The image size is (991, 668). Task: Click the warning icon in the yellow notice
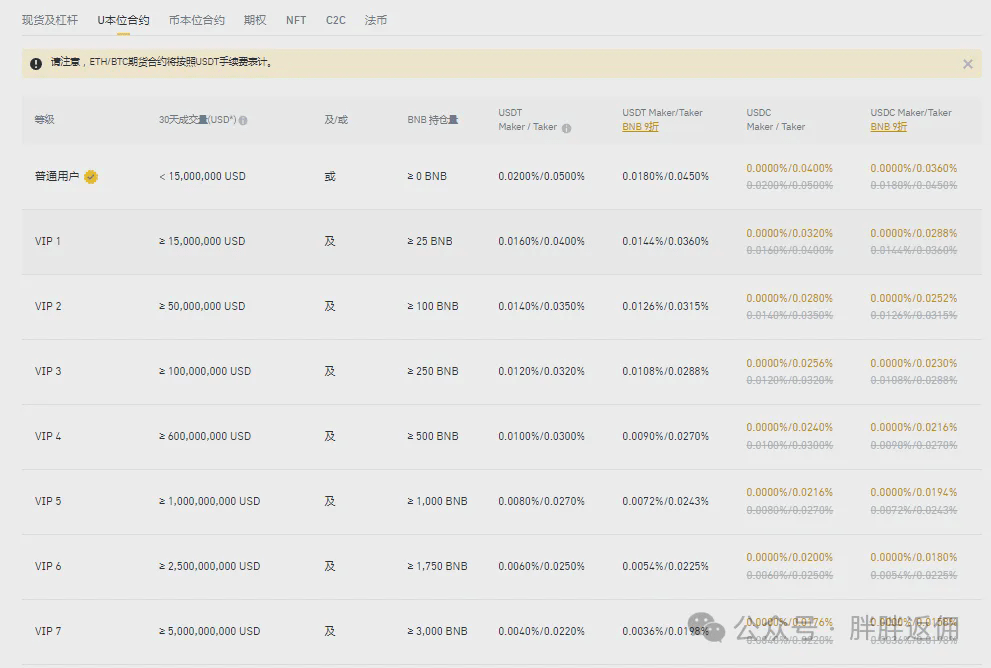coord(36,63)
